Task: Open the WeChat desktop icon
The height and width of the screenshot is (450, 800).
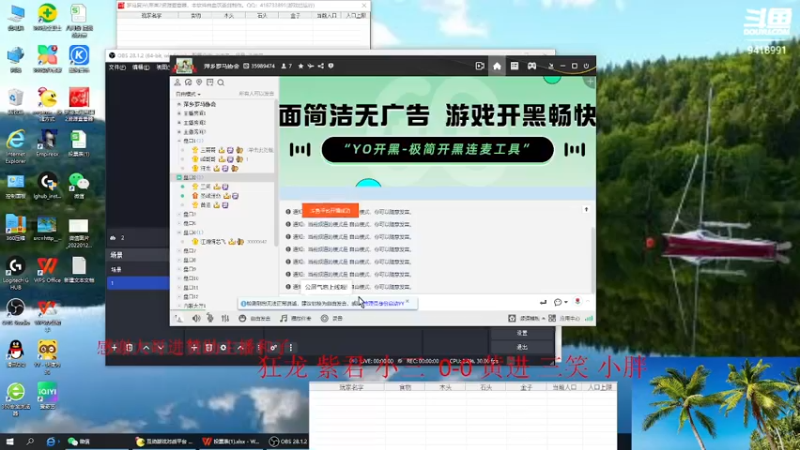Action: tap(79, 187)
